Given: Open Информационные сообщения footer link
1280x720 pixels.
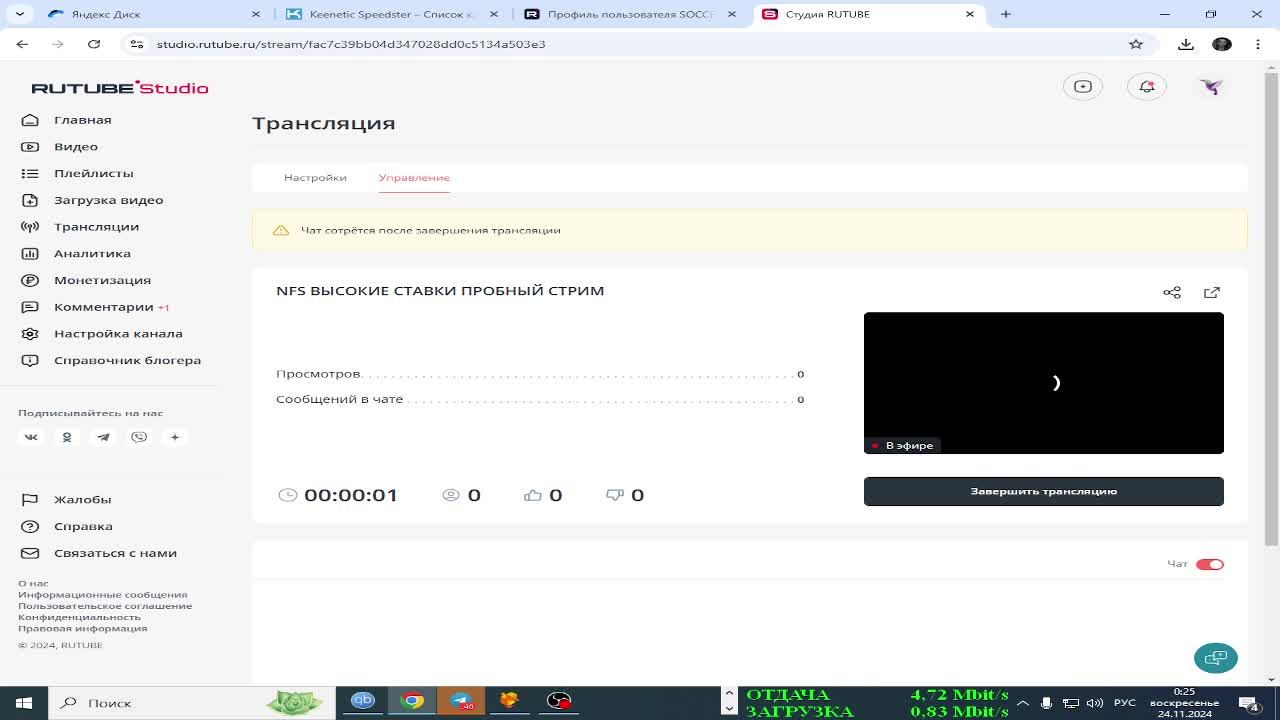Looking at the screenshot, I should (102, 594).
